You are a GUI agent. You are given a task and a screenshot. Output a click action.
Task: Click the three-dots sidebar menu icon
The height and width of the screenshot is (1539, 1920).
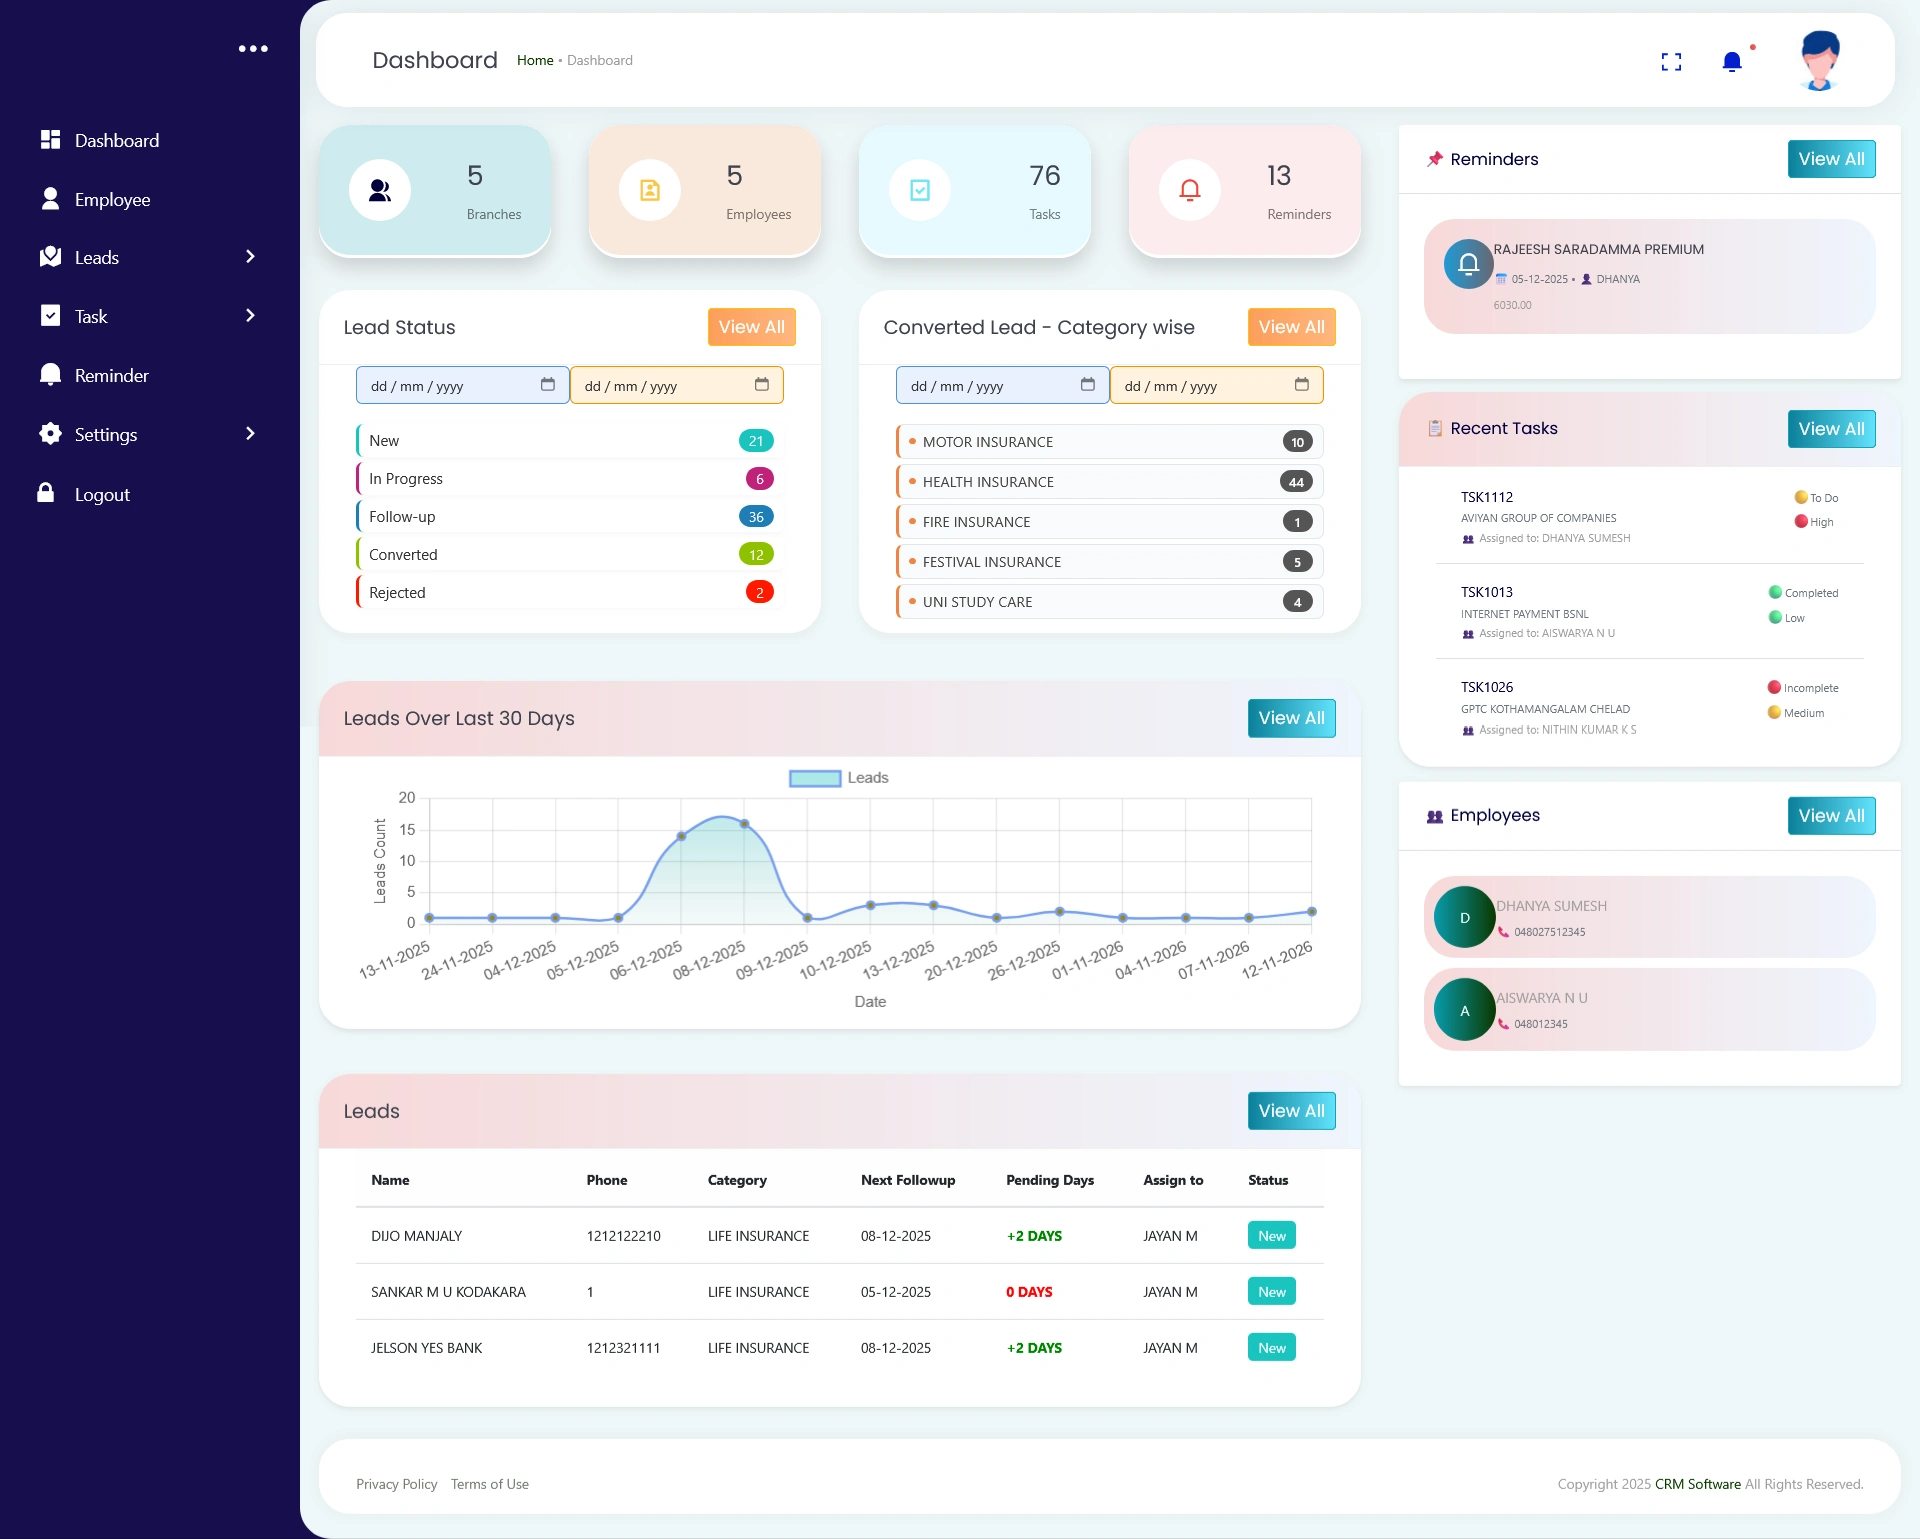tap(253, 48)
